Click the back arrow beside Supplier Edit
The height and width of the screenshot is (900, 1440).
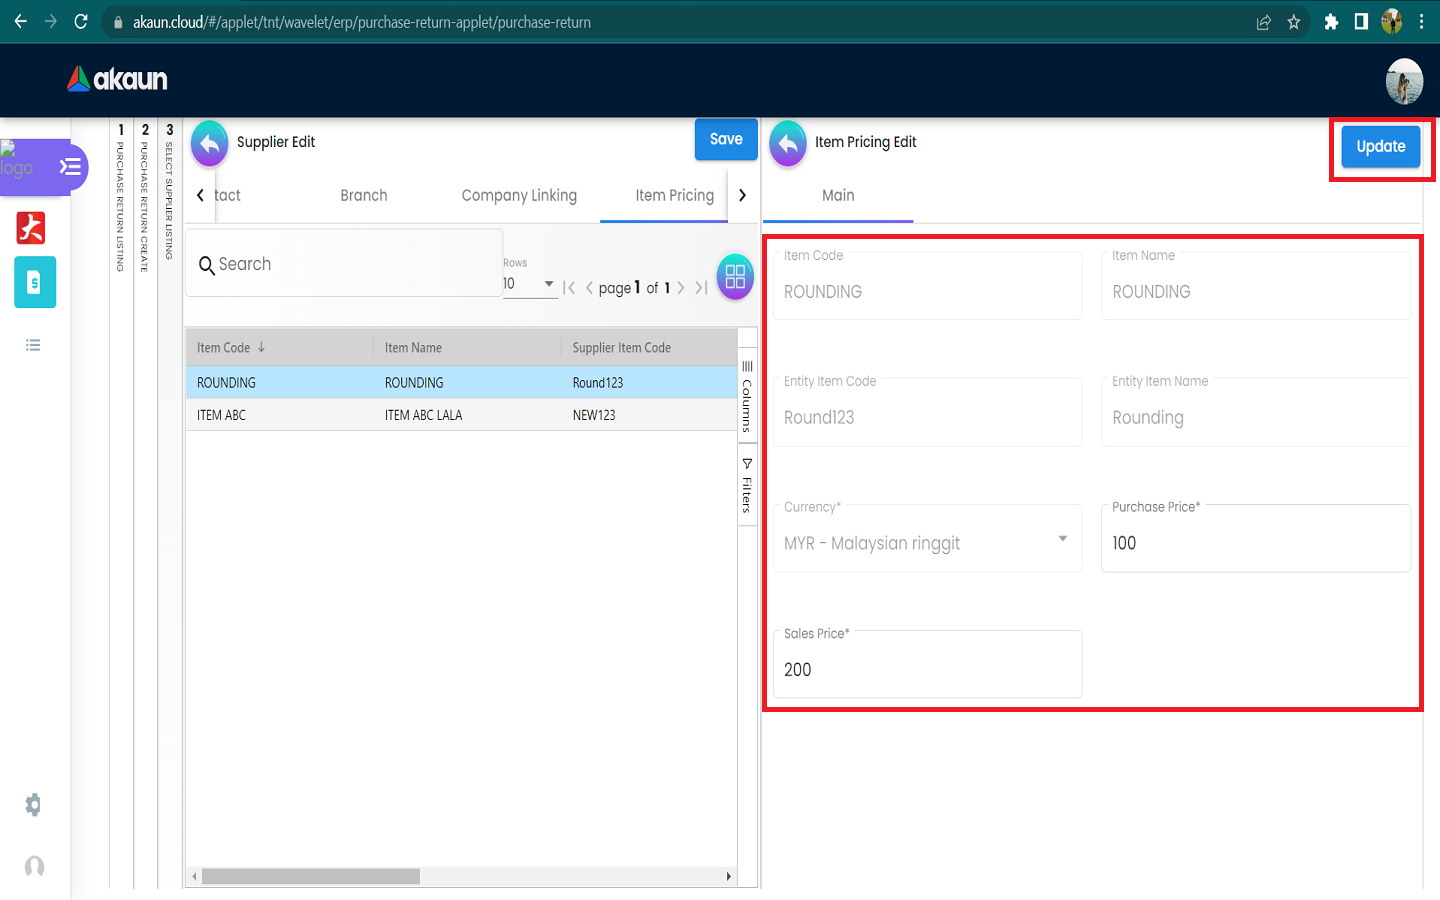coord(210,143)
